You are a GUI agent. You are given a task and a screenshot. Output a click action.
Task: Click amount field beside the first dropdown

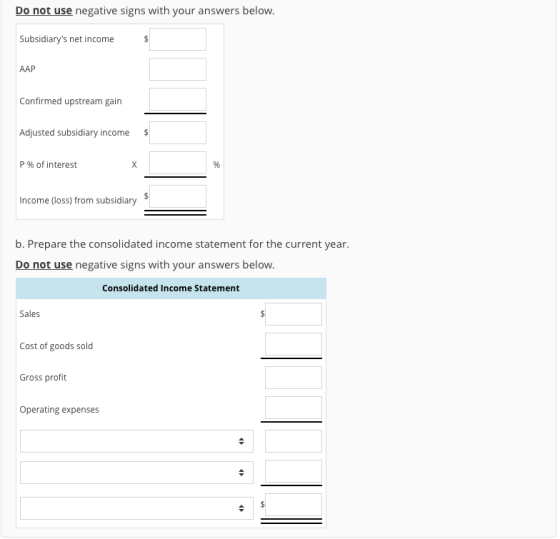pos(294,442)
